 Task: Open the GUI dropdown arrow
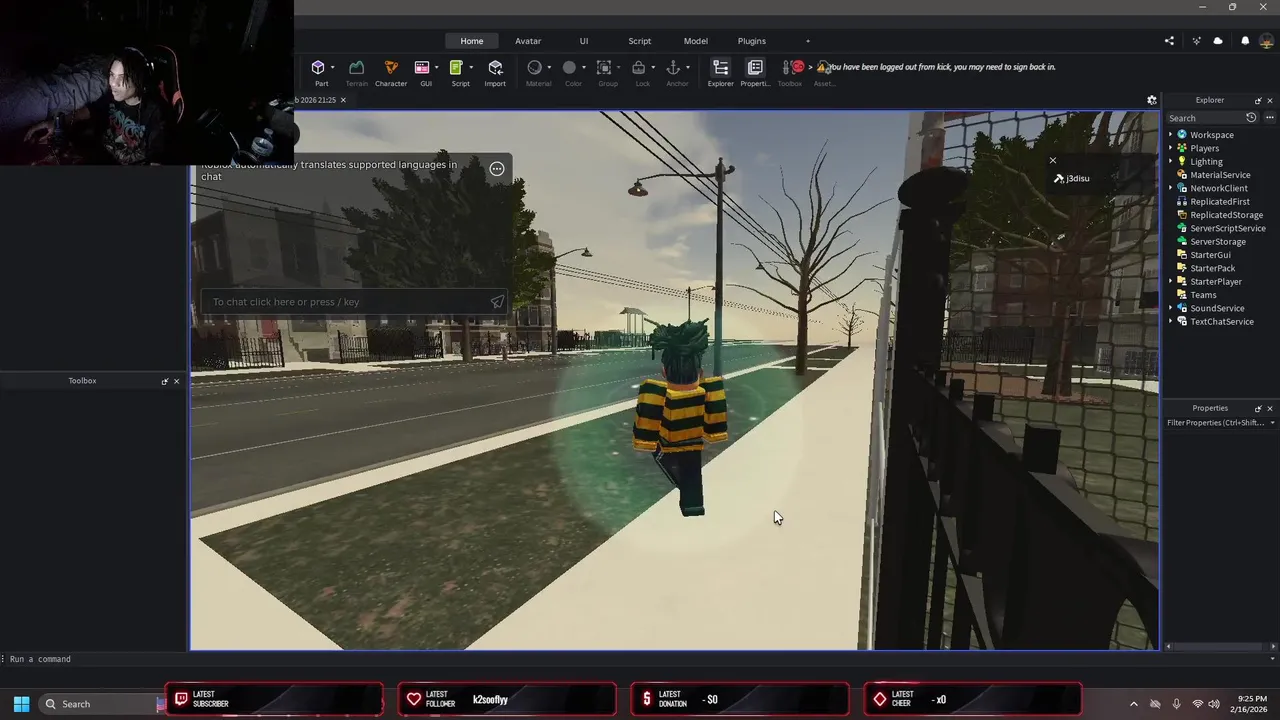436,68
